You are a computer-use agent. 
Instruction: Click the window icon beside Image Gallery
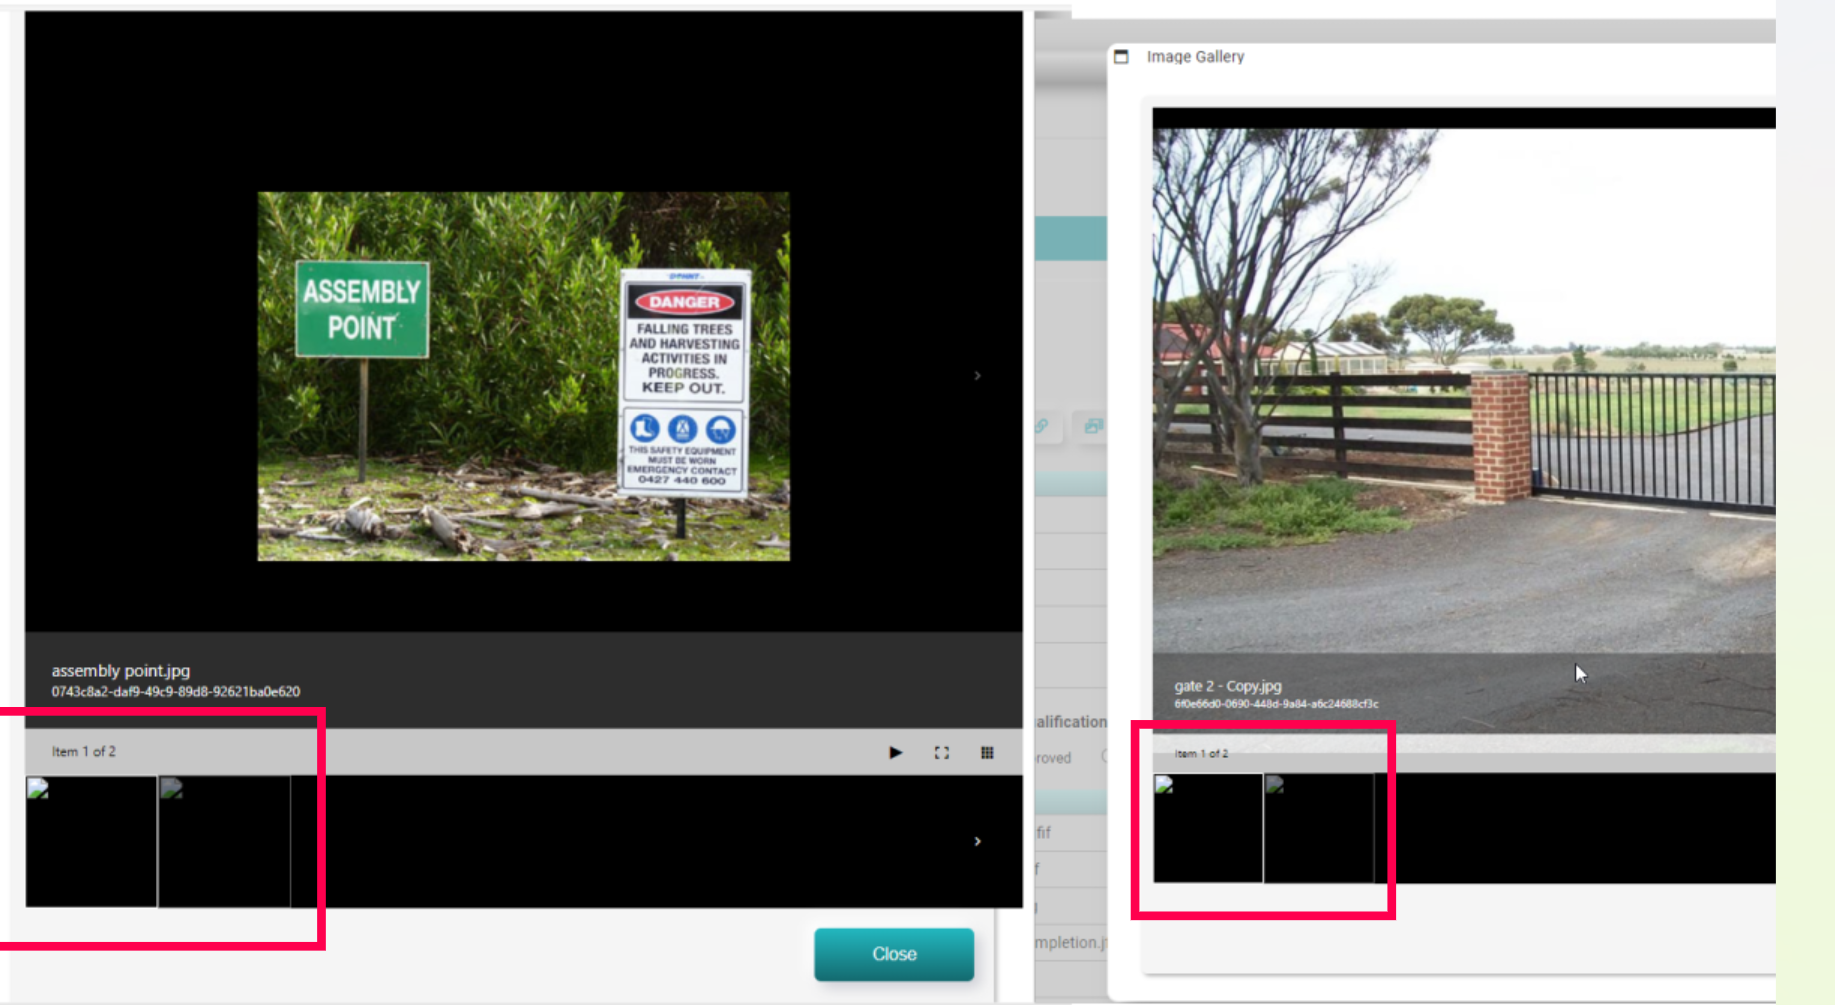(x=1121, y=57)
